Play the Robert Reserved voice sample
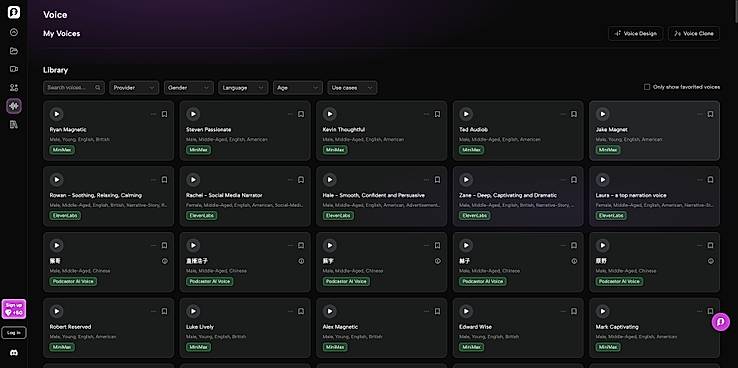Screen dimensions: 738x368 (x=56, y=311)
